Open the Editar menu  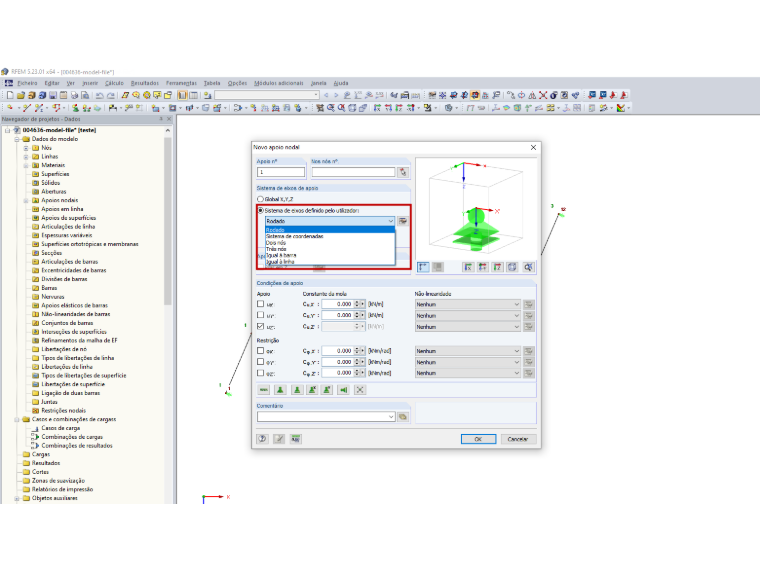click(x=52, y=83)
